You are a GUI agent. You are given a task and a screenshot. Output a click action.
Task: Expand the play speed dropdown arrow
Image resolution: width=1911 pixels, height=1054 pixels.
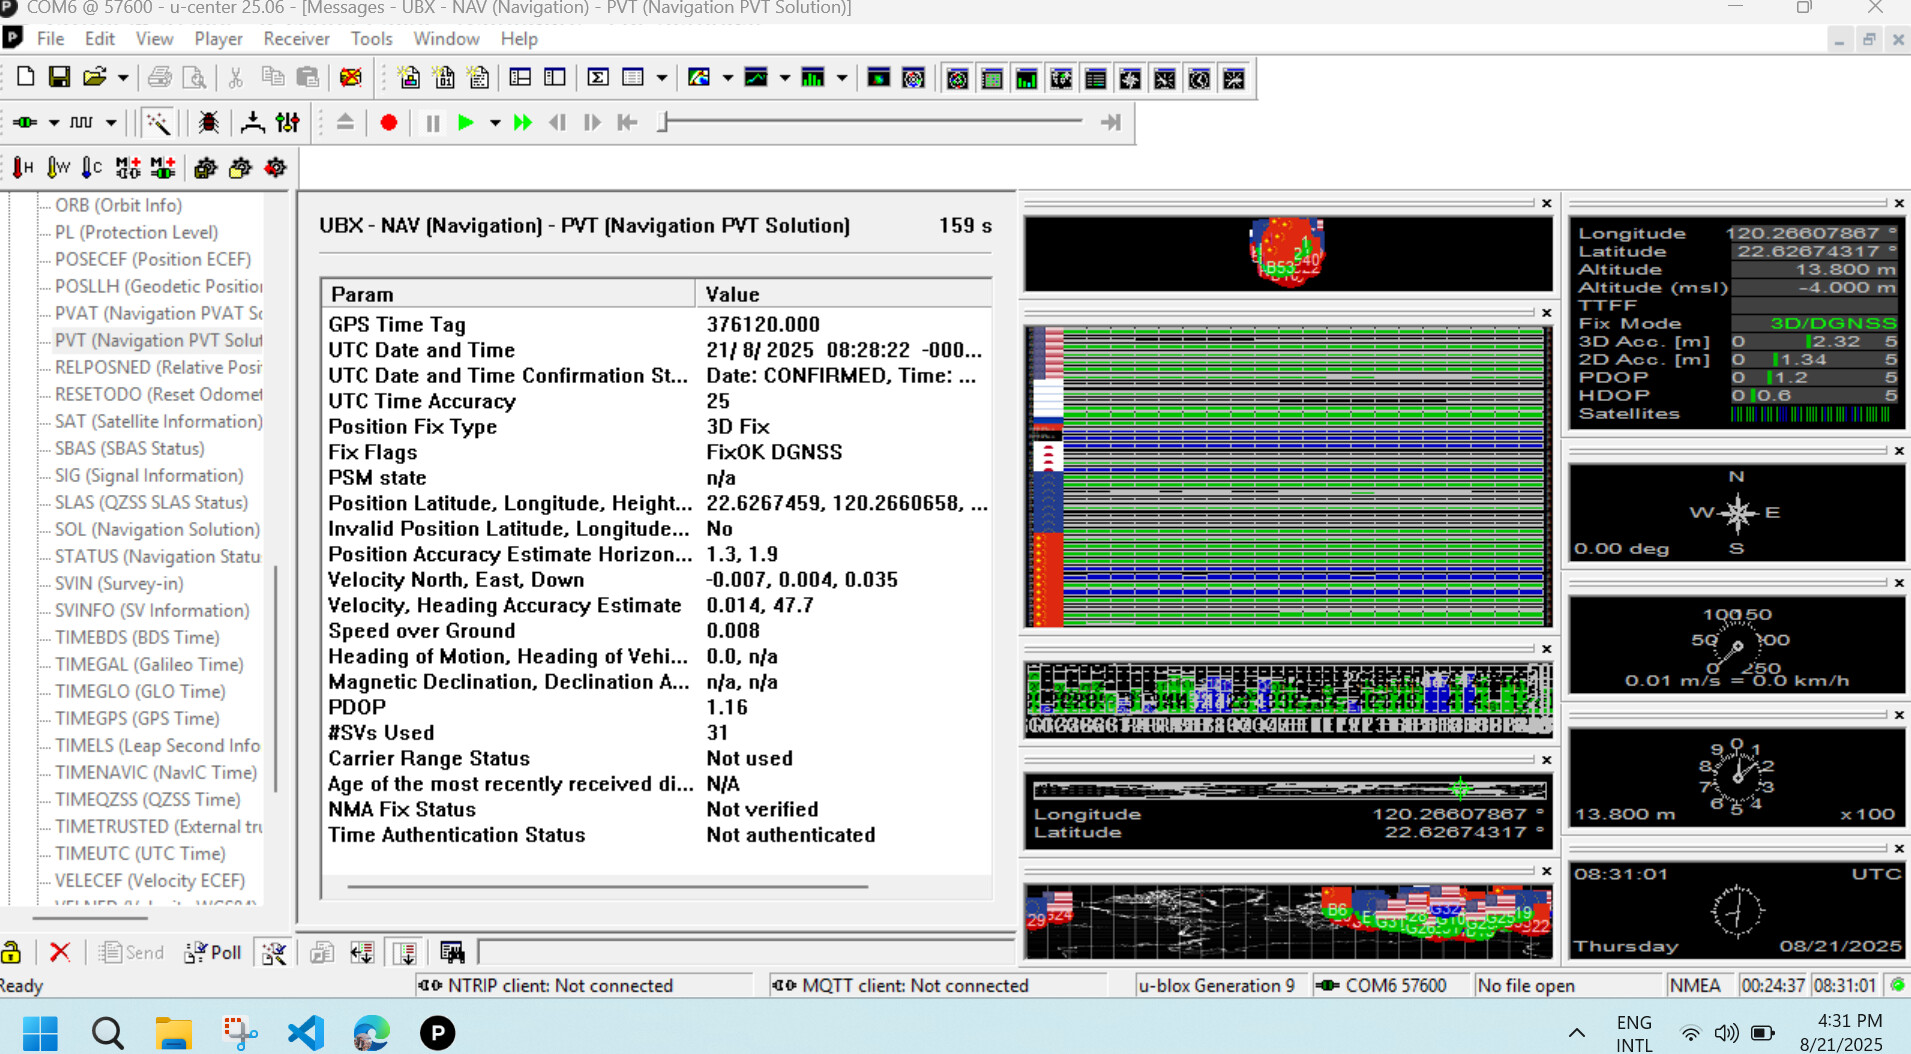click(494, 122)
